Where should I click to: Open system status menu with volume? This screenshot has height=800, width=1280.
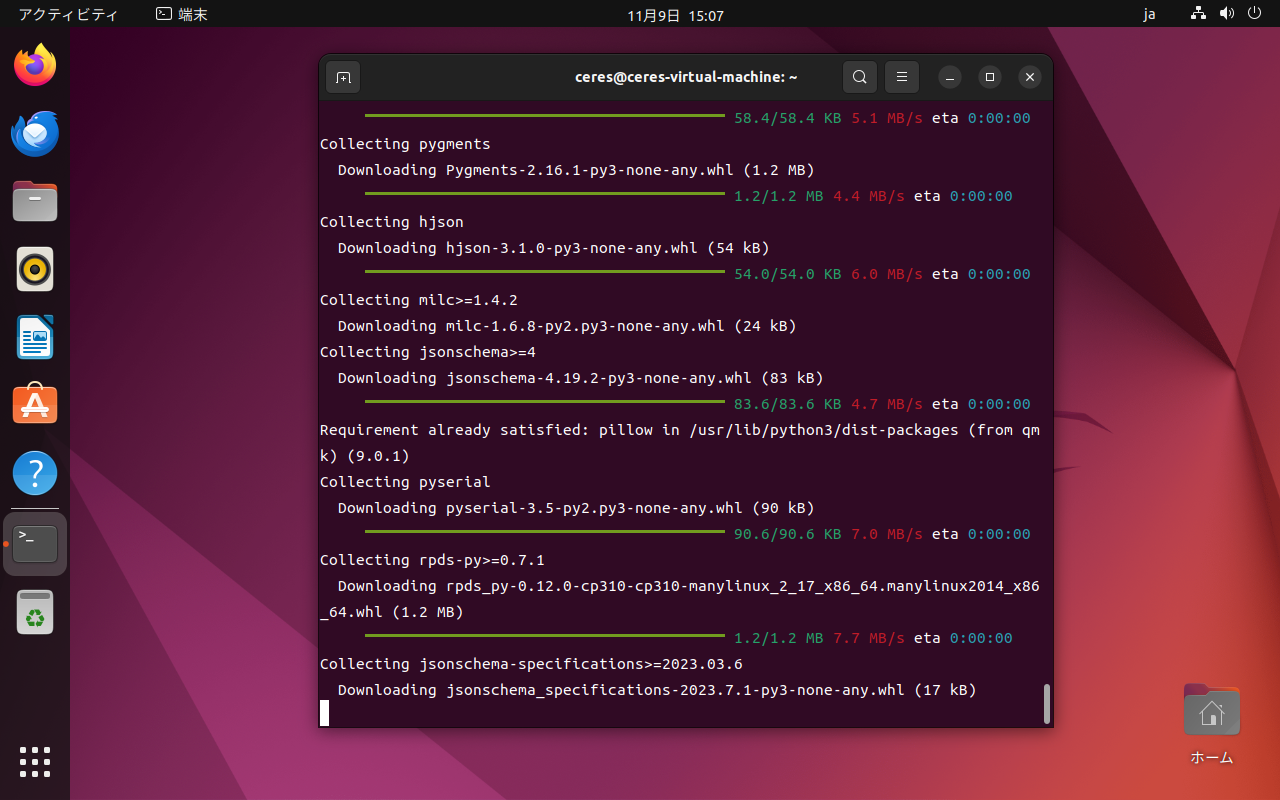[1228, 15]
